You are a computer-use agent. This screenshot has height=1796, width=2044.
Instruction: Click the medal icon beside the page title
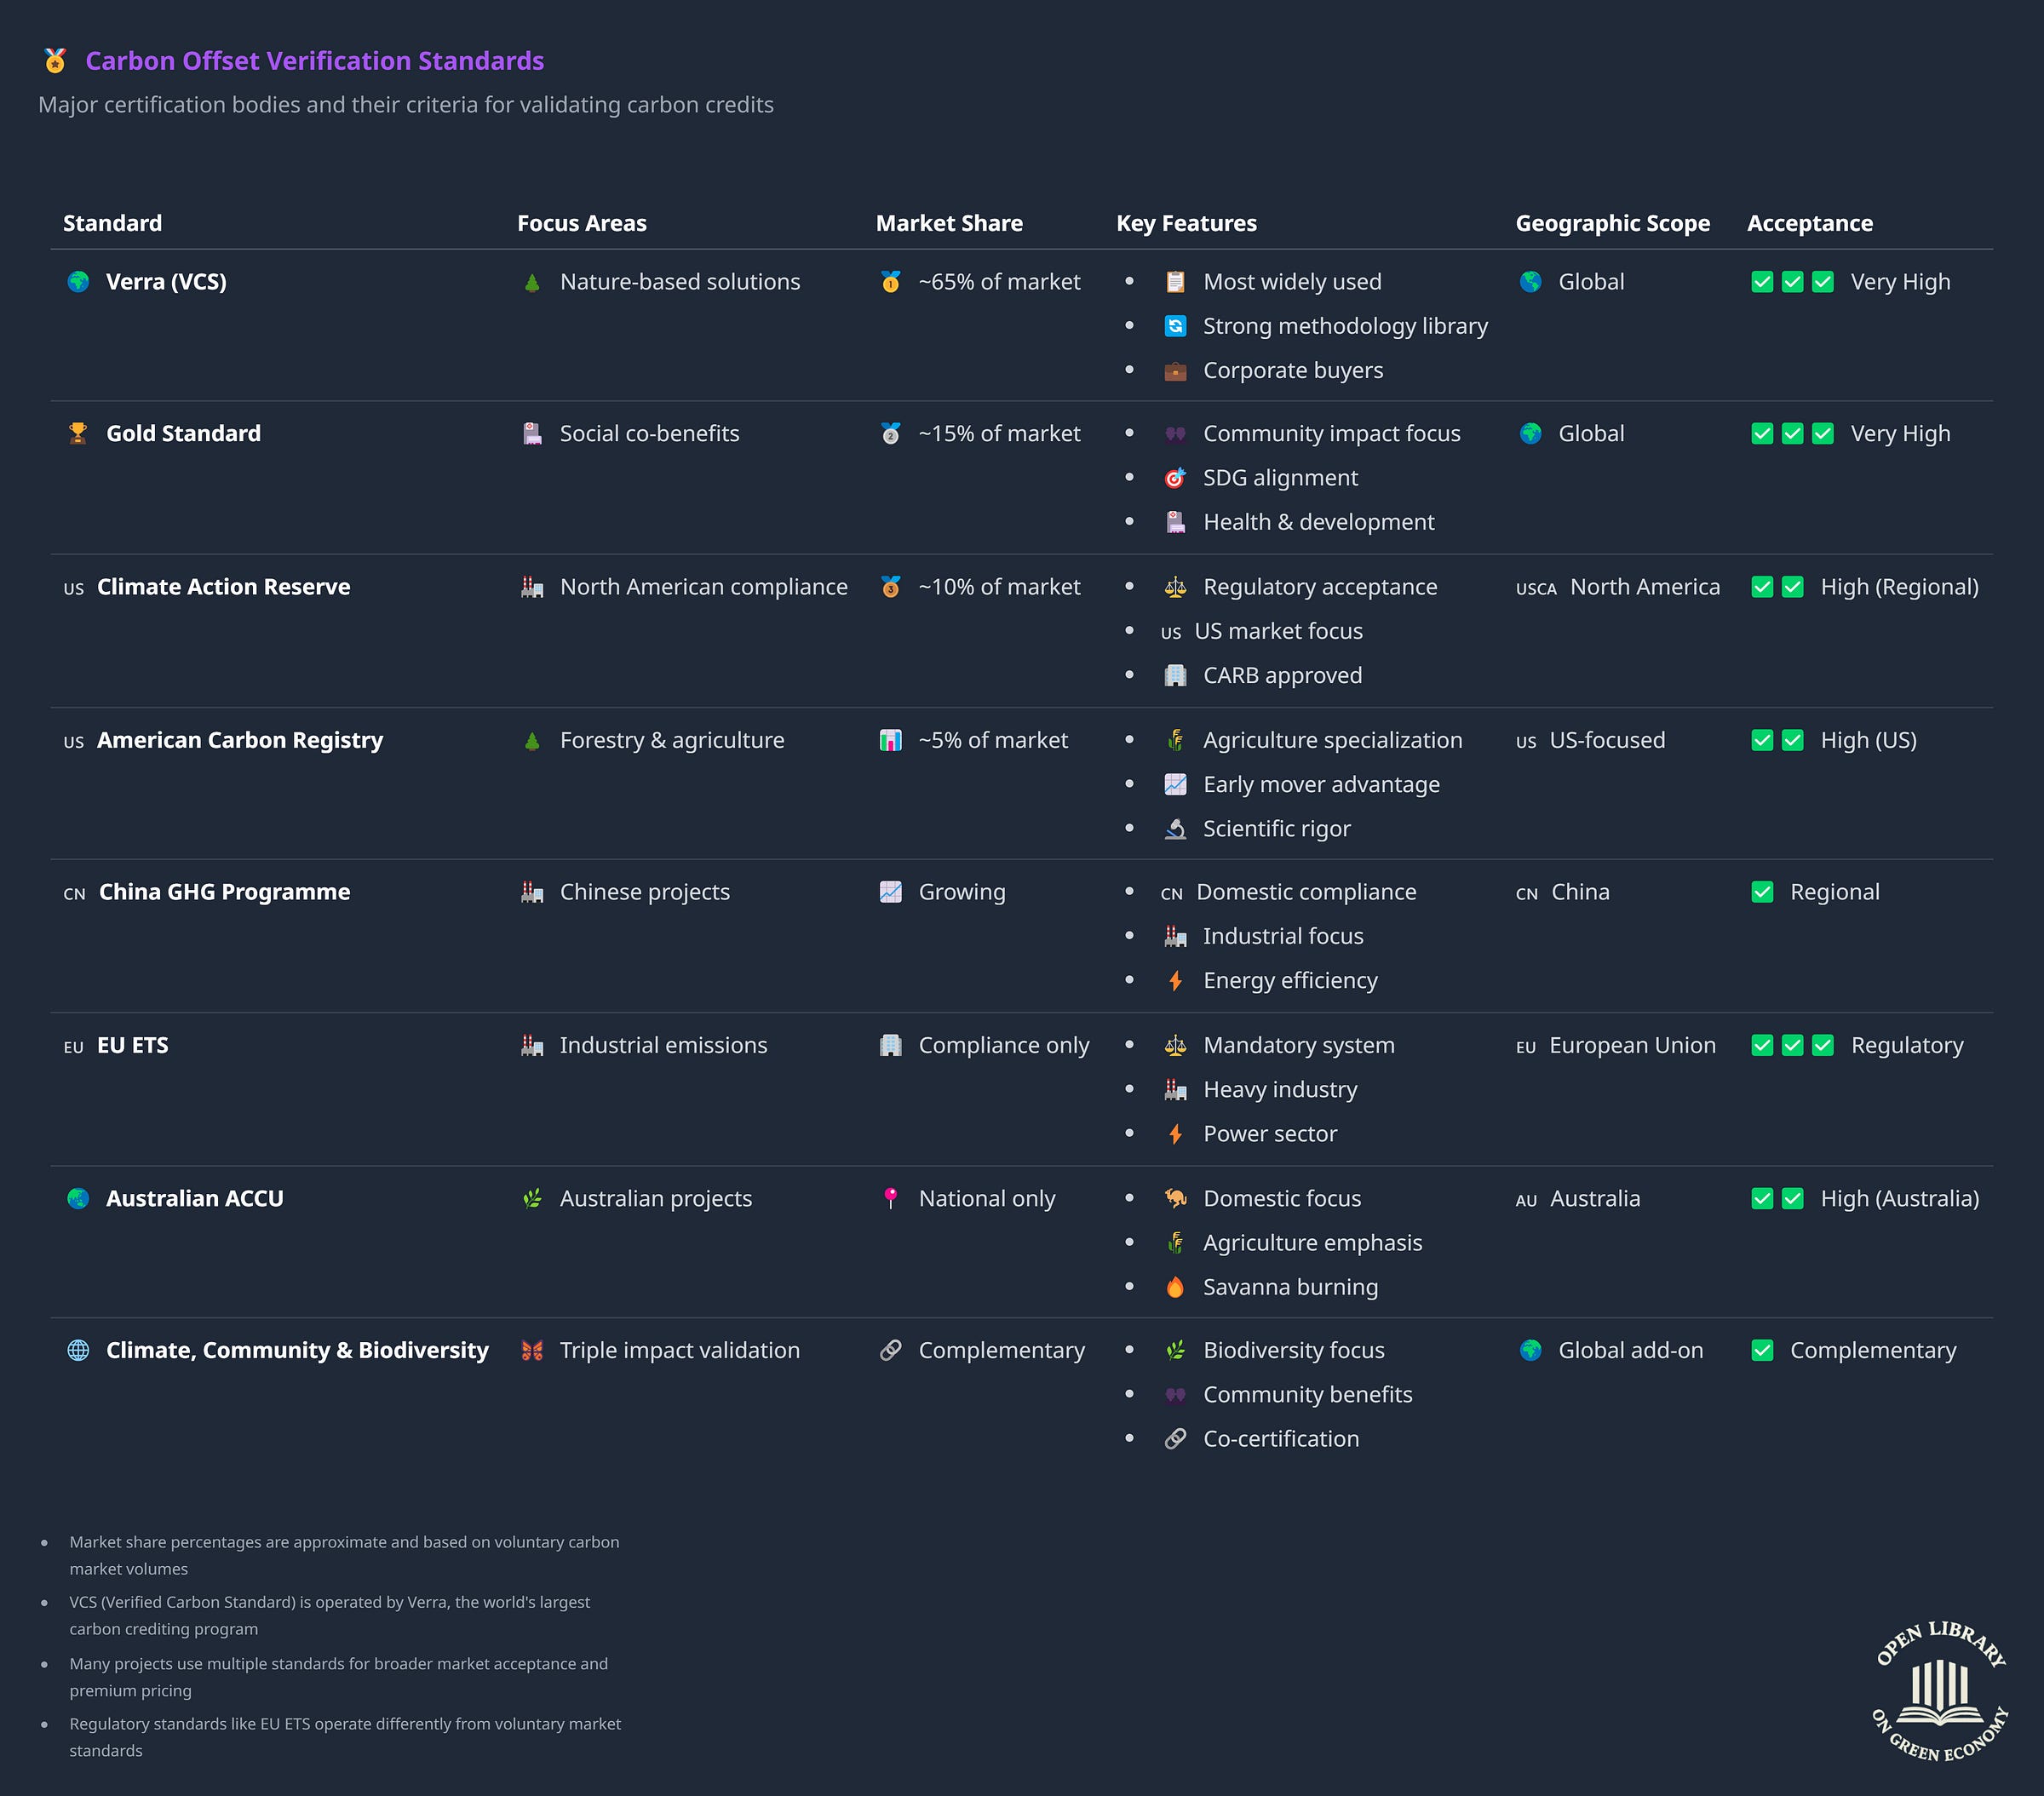click(x=55, y=61)
